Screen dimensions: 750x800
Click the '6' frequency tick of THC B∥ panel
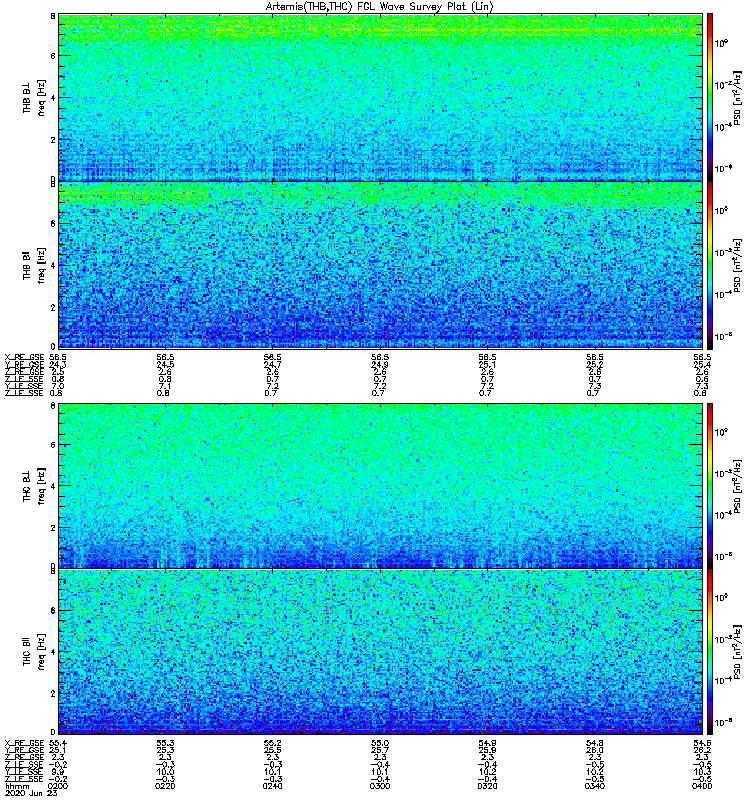(53, 610)
